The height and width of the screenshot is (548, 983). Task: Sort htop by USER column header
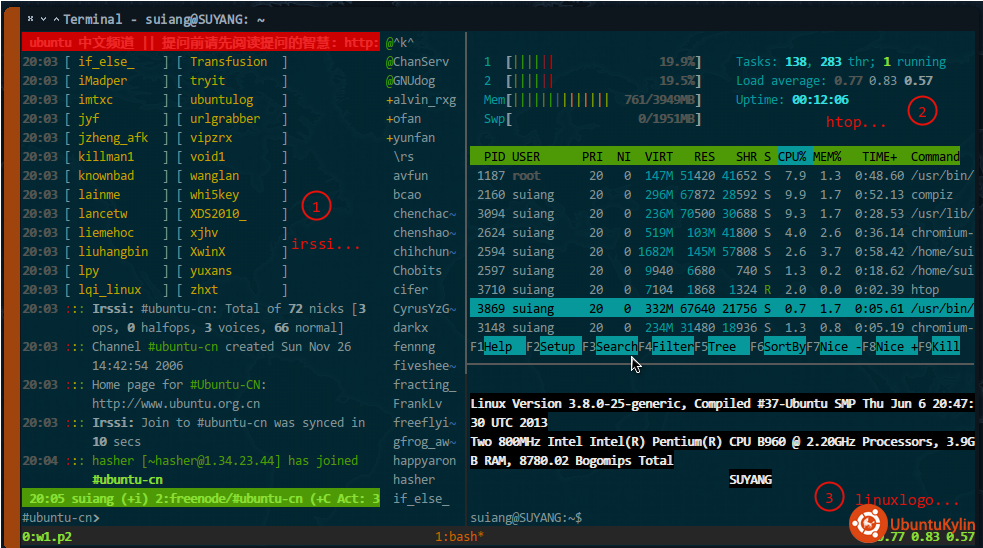[x=526, y=157]
